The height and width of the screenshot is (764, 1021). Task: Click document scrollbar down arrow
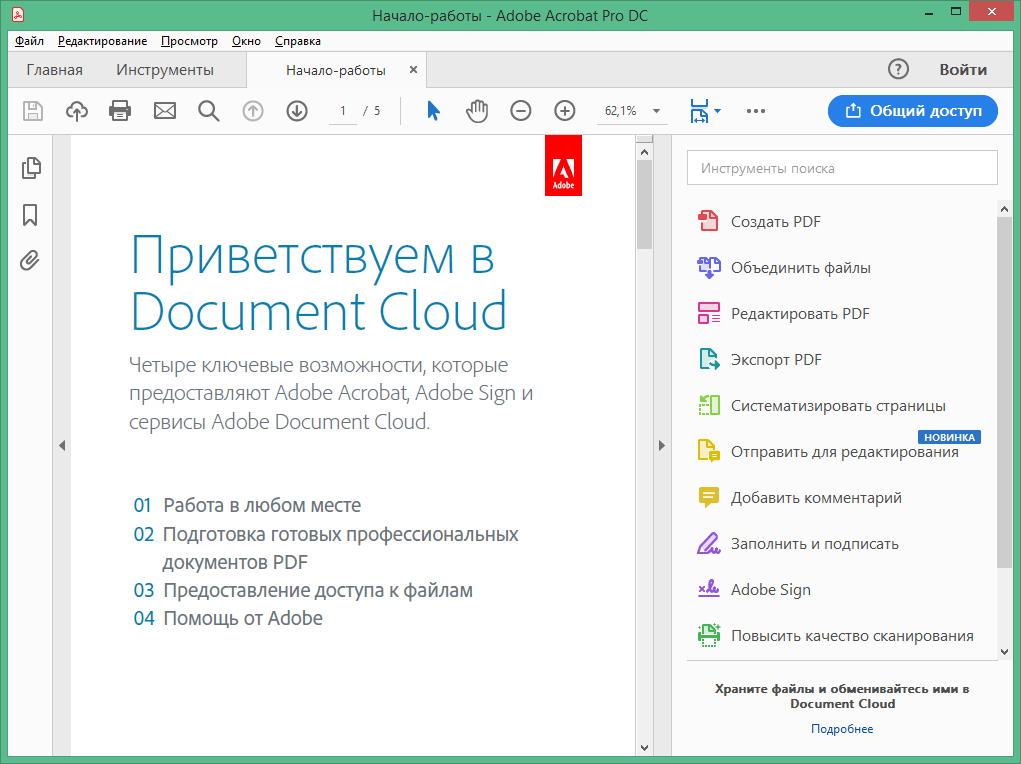pos(644,747)
